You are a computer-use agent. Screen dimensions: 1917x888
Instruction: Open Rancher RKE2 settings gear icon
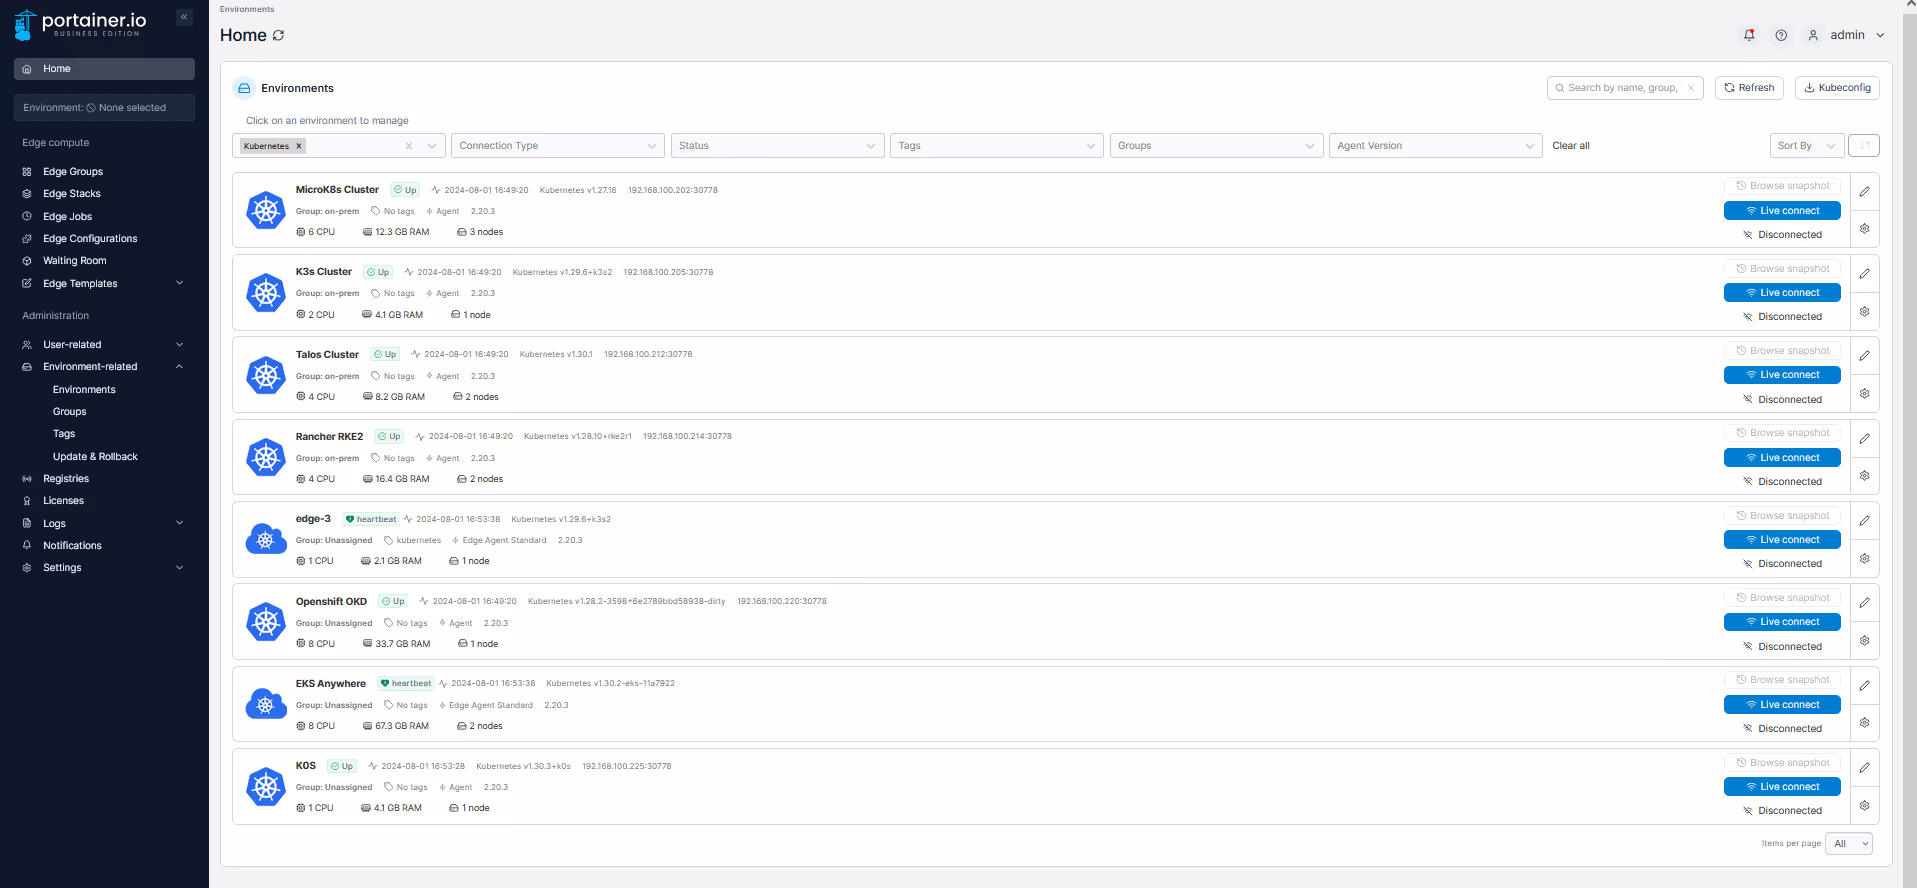point(1865,476)
